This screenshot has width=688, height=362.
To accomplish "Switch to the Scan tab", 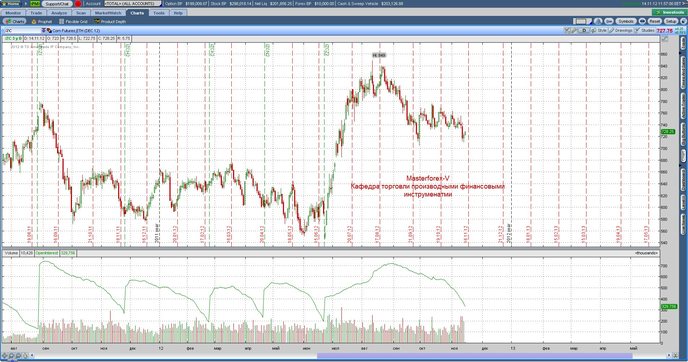I will click(81, 13).
